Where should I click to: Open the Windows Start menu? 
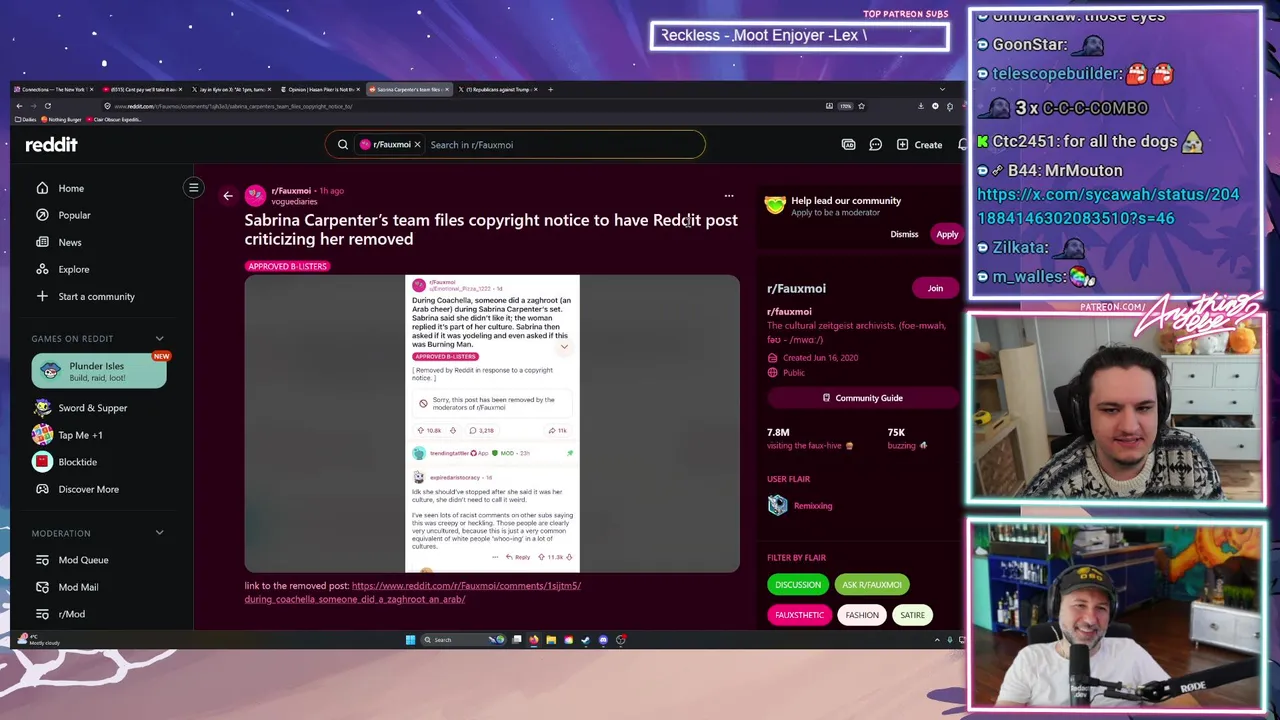(410, 640)
